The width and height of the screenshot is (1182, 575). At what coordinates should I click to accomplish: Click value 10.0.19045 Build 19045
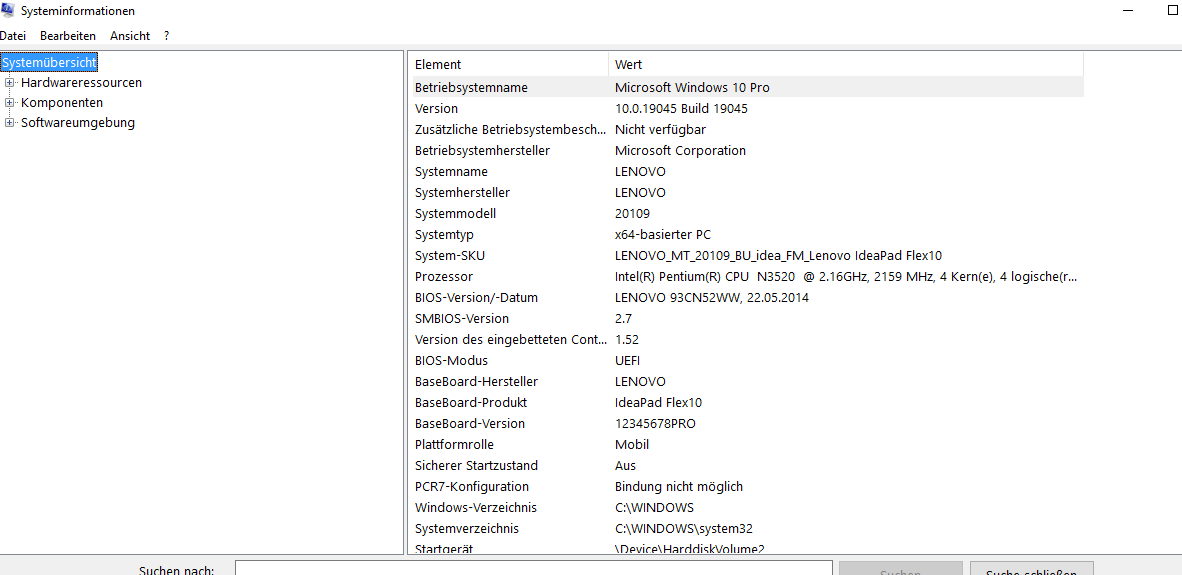click(x=681, y=109)
